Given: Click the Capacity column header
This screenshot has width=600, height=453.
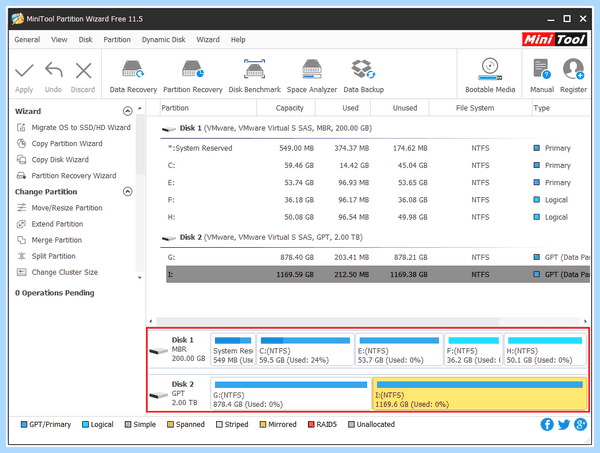Looking at the screenshot, I should click(286, 108).
